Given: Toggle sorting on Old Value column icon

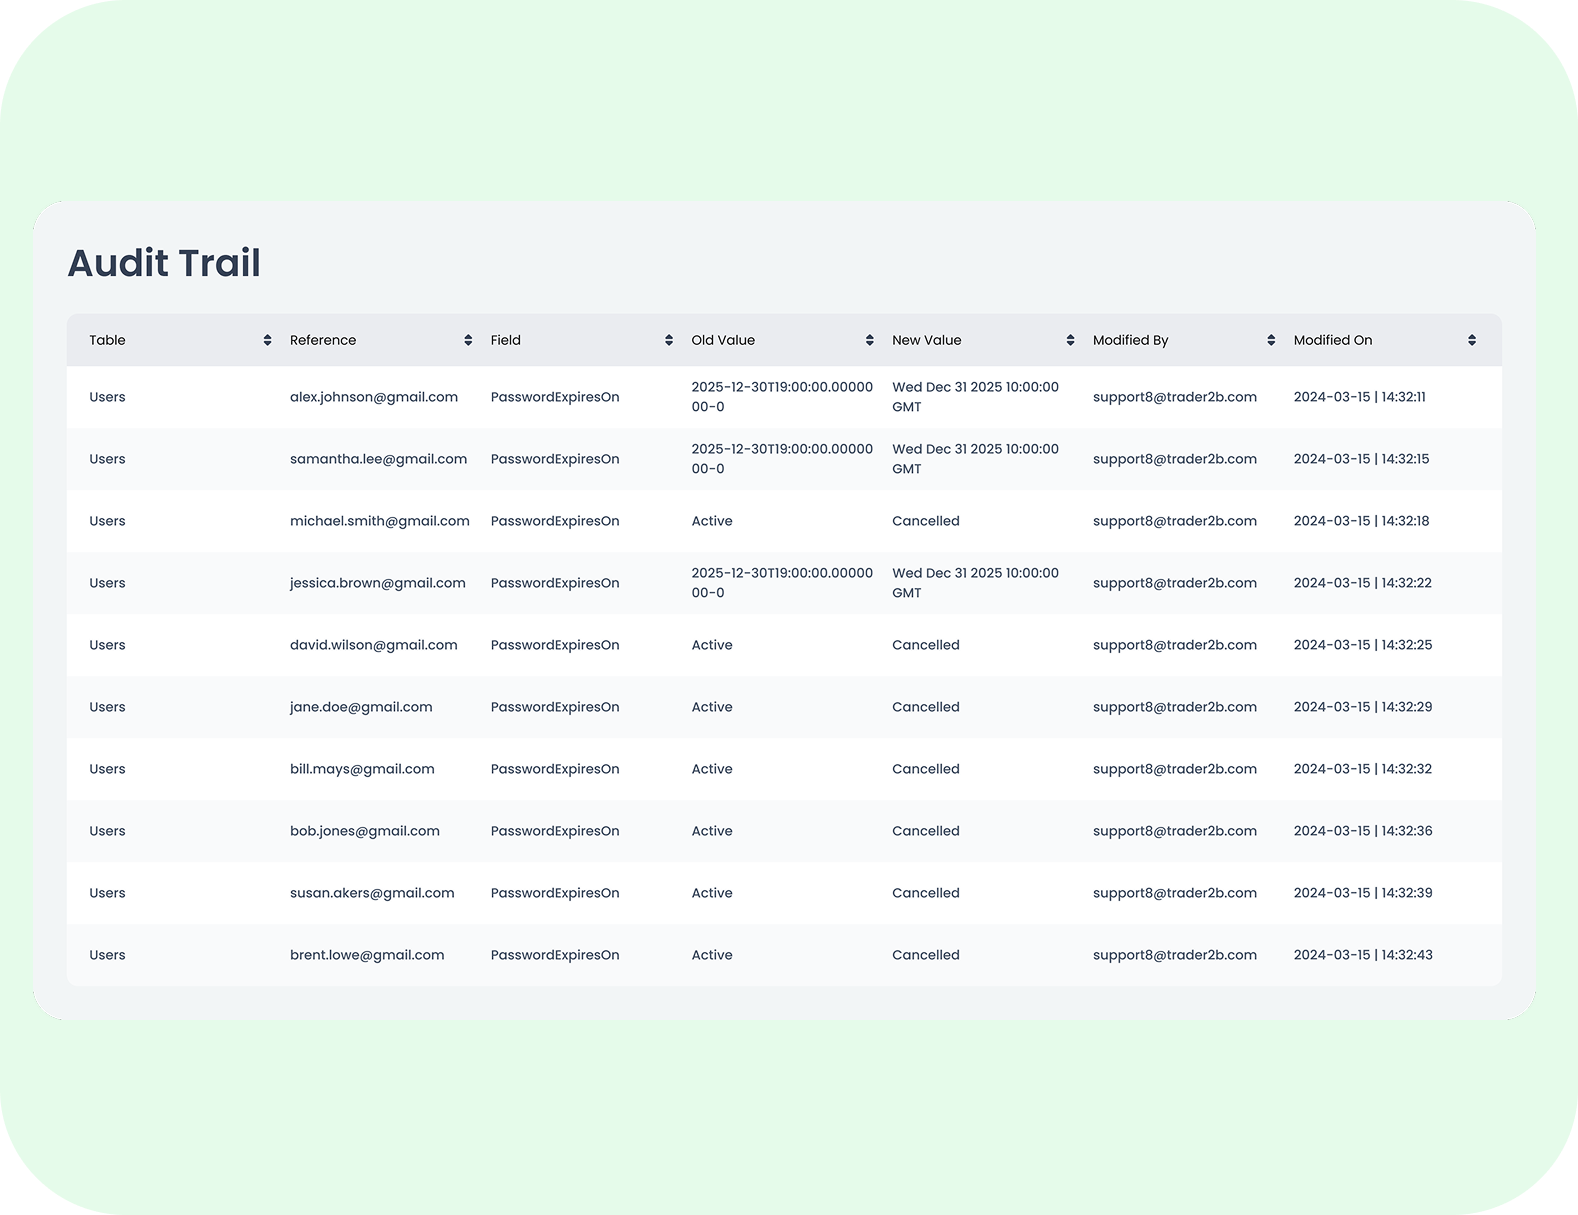Looking at the screenshot, I should 869,340.
